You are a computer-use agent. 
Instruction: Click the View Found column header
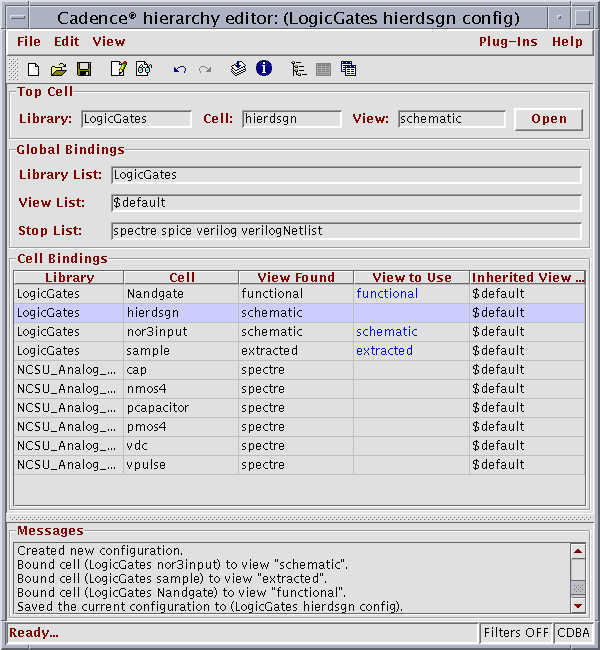click(295, 278)
